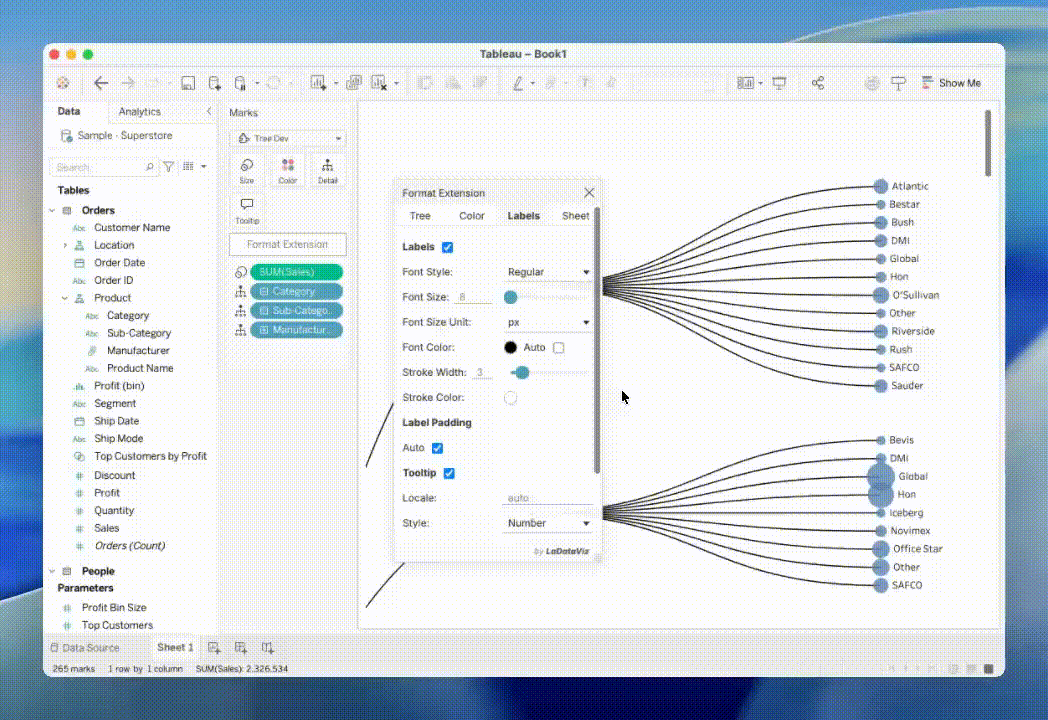Image resolution: width=1048 pixels, height=720 pixels.
Task: Switch to the Analytics pane tab
Action: (139, 112)
